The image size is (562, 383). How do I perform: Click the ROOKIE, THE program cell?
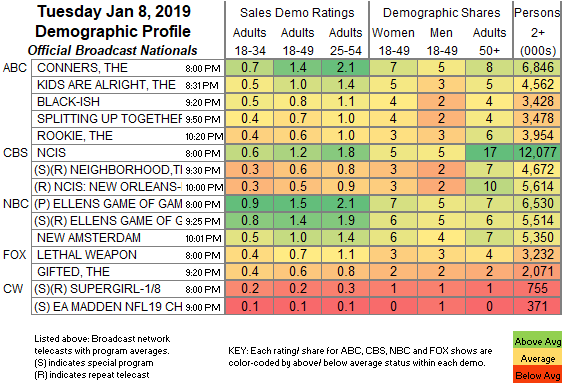128,136
